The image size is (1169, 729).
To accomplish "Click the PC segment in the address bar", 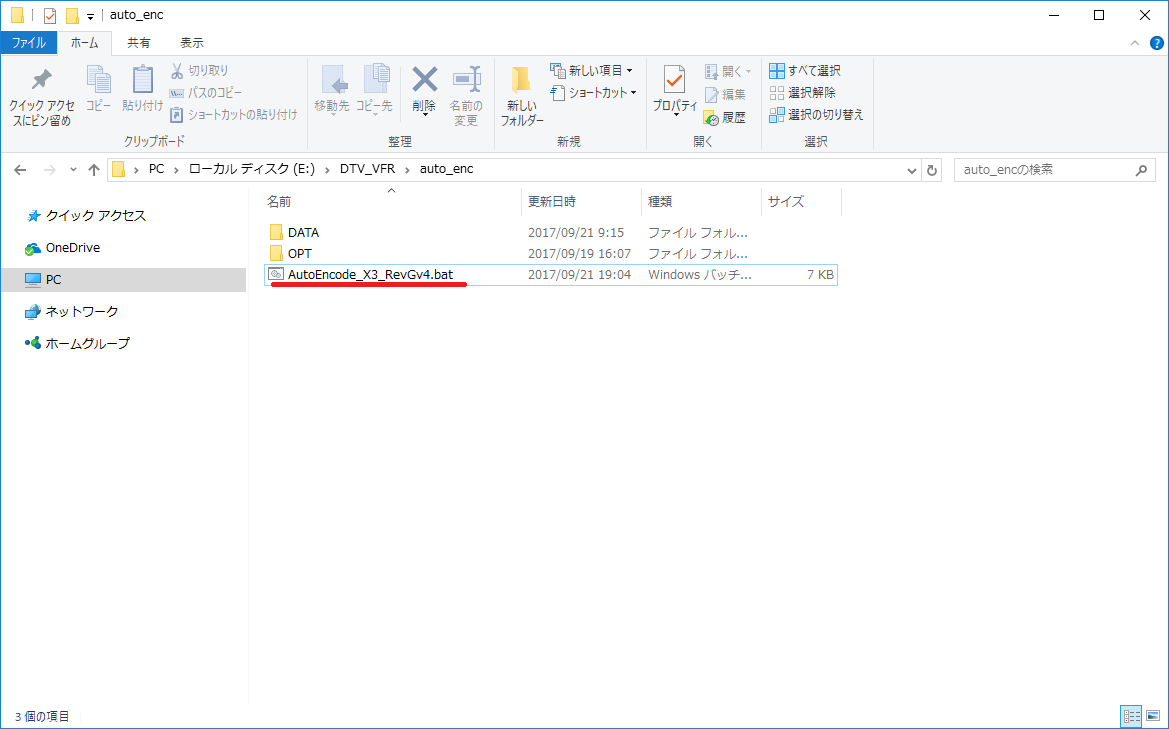I will tap(157, 169).
